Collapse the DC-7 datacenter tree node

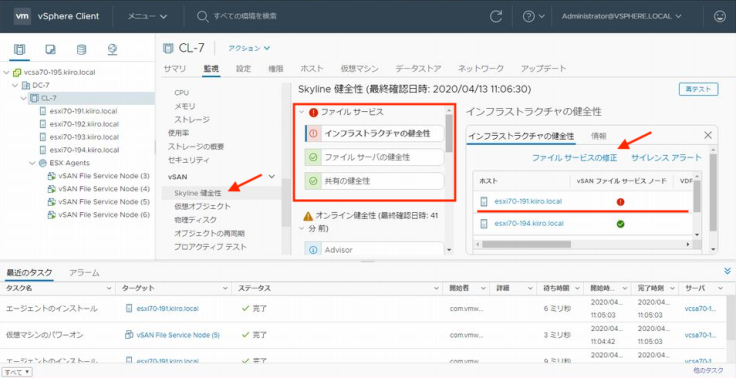click(15, 85)
